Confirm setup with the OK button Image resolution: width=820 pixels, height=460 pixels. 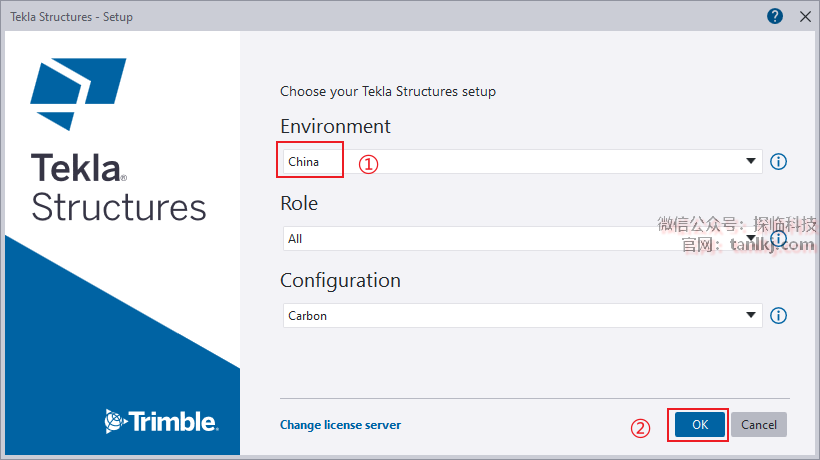pos(700,425)
